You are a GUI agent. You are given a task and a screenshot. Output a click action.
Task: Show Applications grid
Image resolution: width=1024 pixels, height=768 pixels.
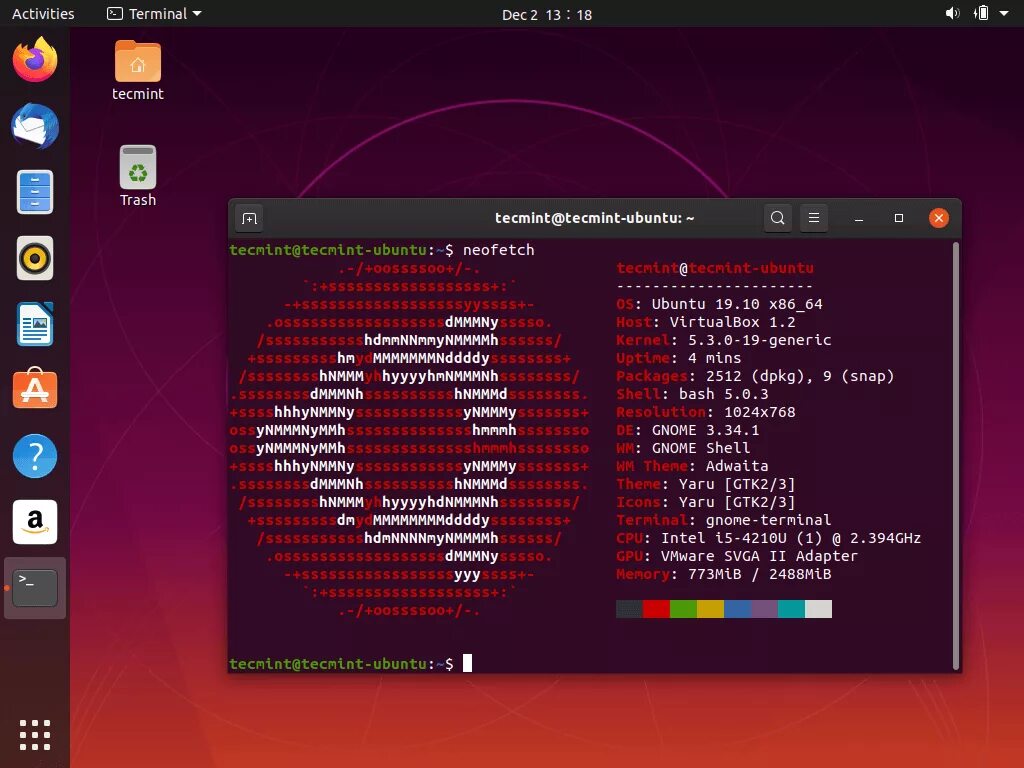pos(35,735)
